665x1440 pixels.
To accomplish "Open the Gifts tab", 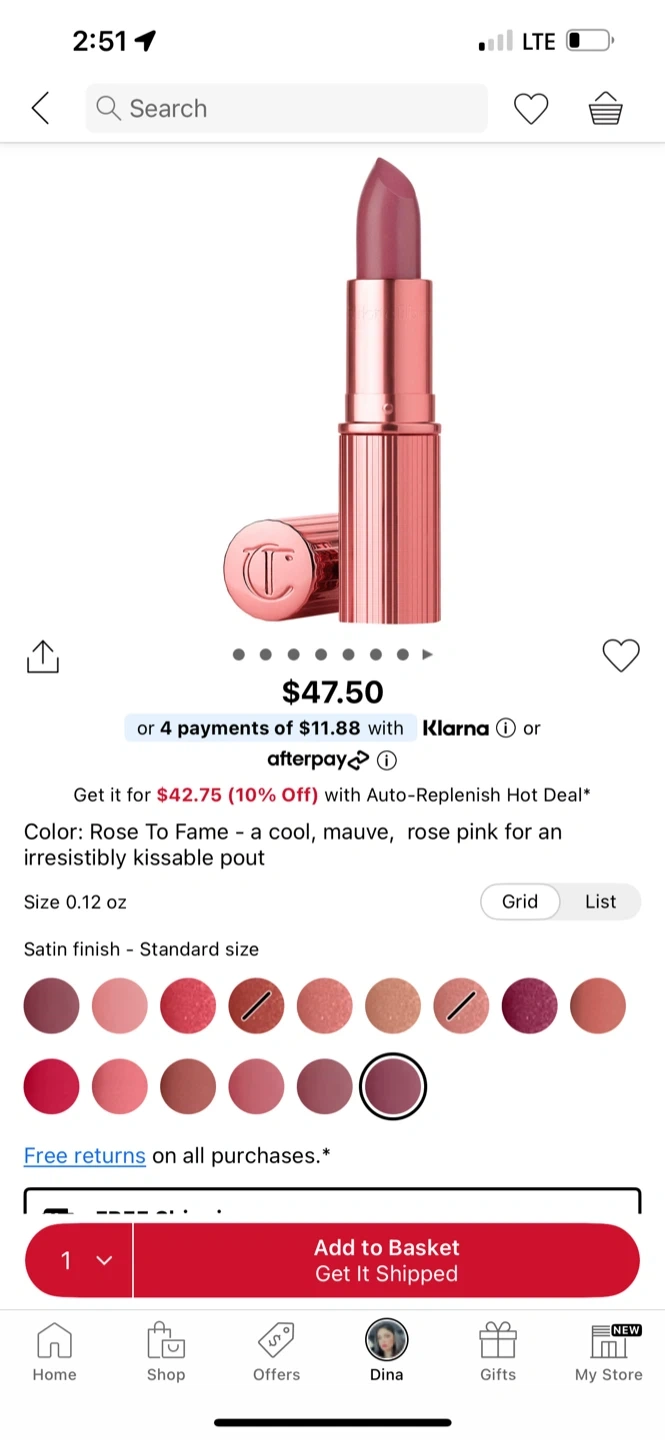I will [497, 1351].
